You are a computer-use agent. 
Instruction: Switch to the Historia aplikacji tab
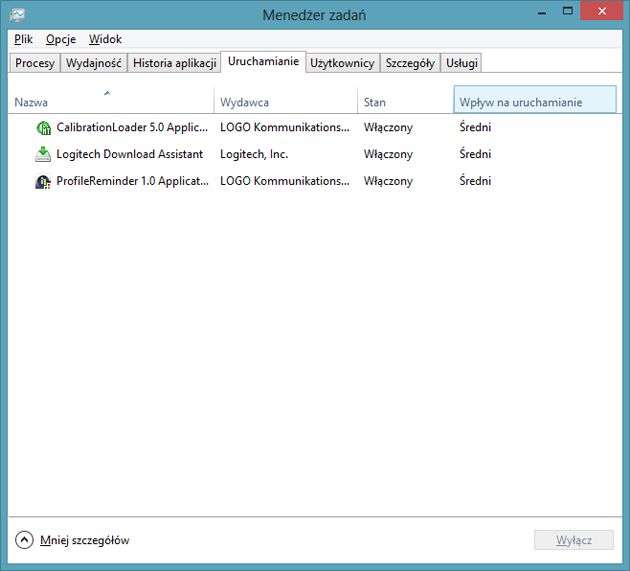[174, 63]
